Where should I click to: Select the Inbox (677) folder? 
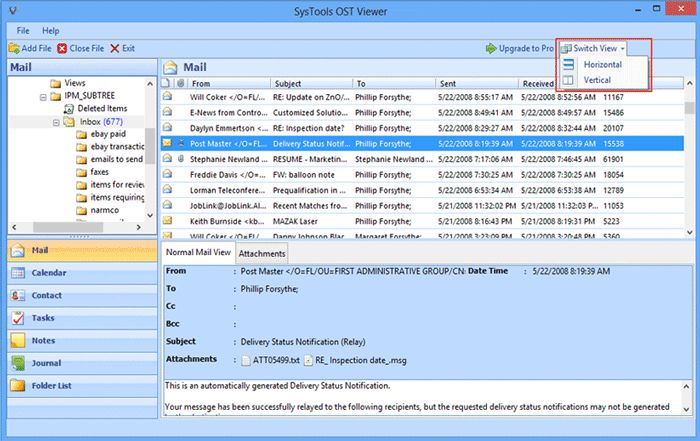(101, 122)
